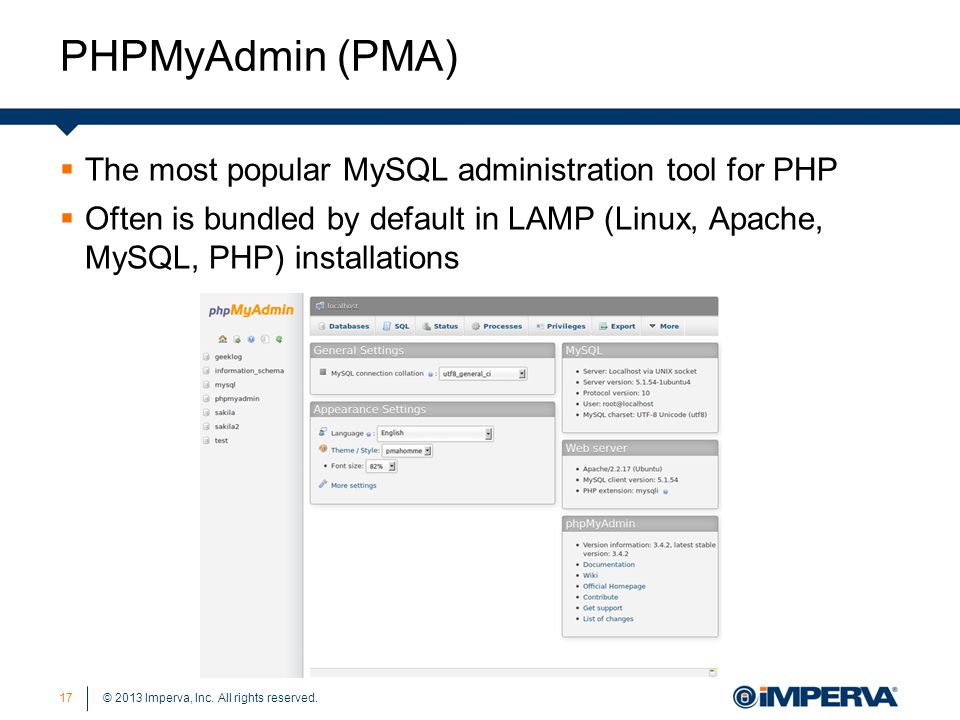Click the server icon beside localhost
The height and width of the screenshot is (720, 960).
click(320, 306)
